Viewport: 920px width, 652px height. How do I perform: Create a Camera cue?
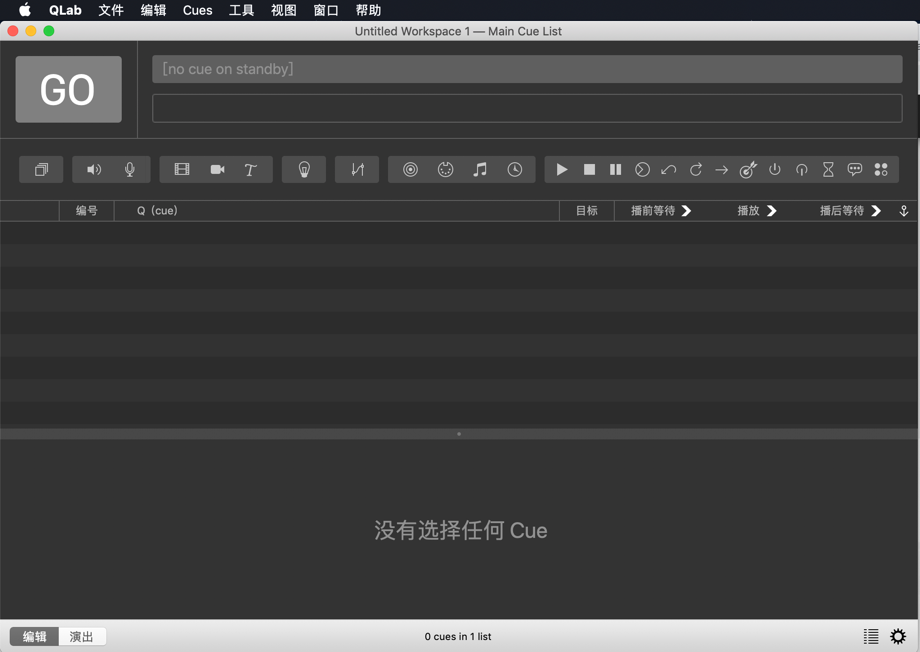point(217,169)
